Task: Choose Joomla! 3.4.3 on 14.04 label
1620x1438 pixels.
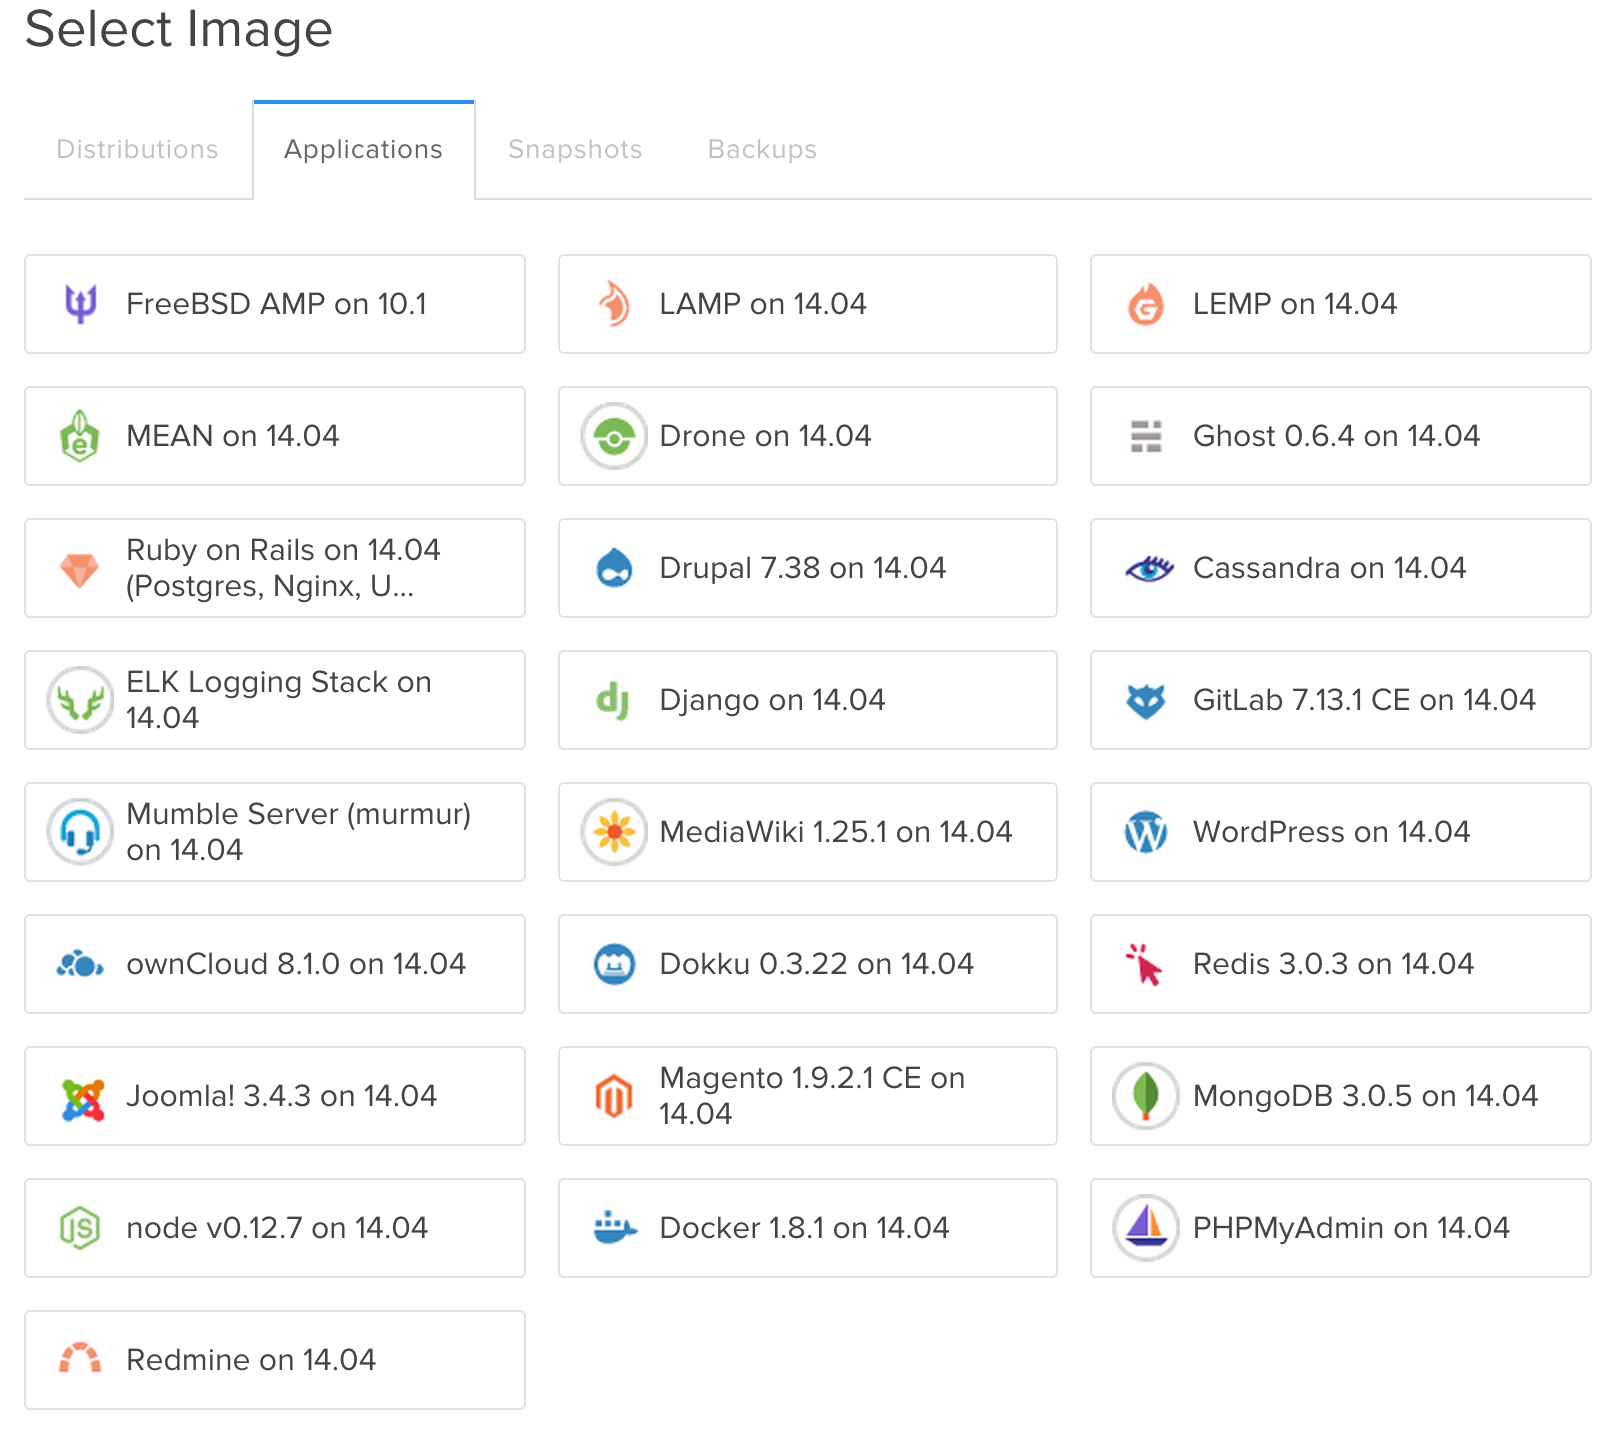Action: [x=282, y=1096]
